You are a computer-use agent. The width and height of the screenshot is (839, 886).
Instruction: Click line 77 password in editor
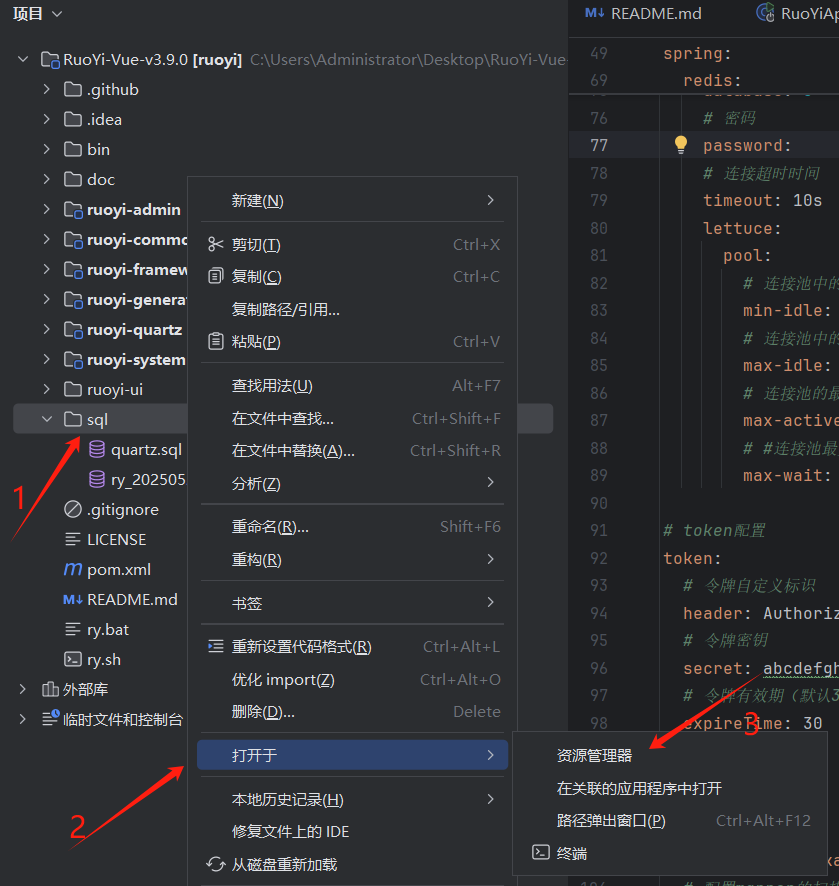pyautogui.click(x=747, y=145)
